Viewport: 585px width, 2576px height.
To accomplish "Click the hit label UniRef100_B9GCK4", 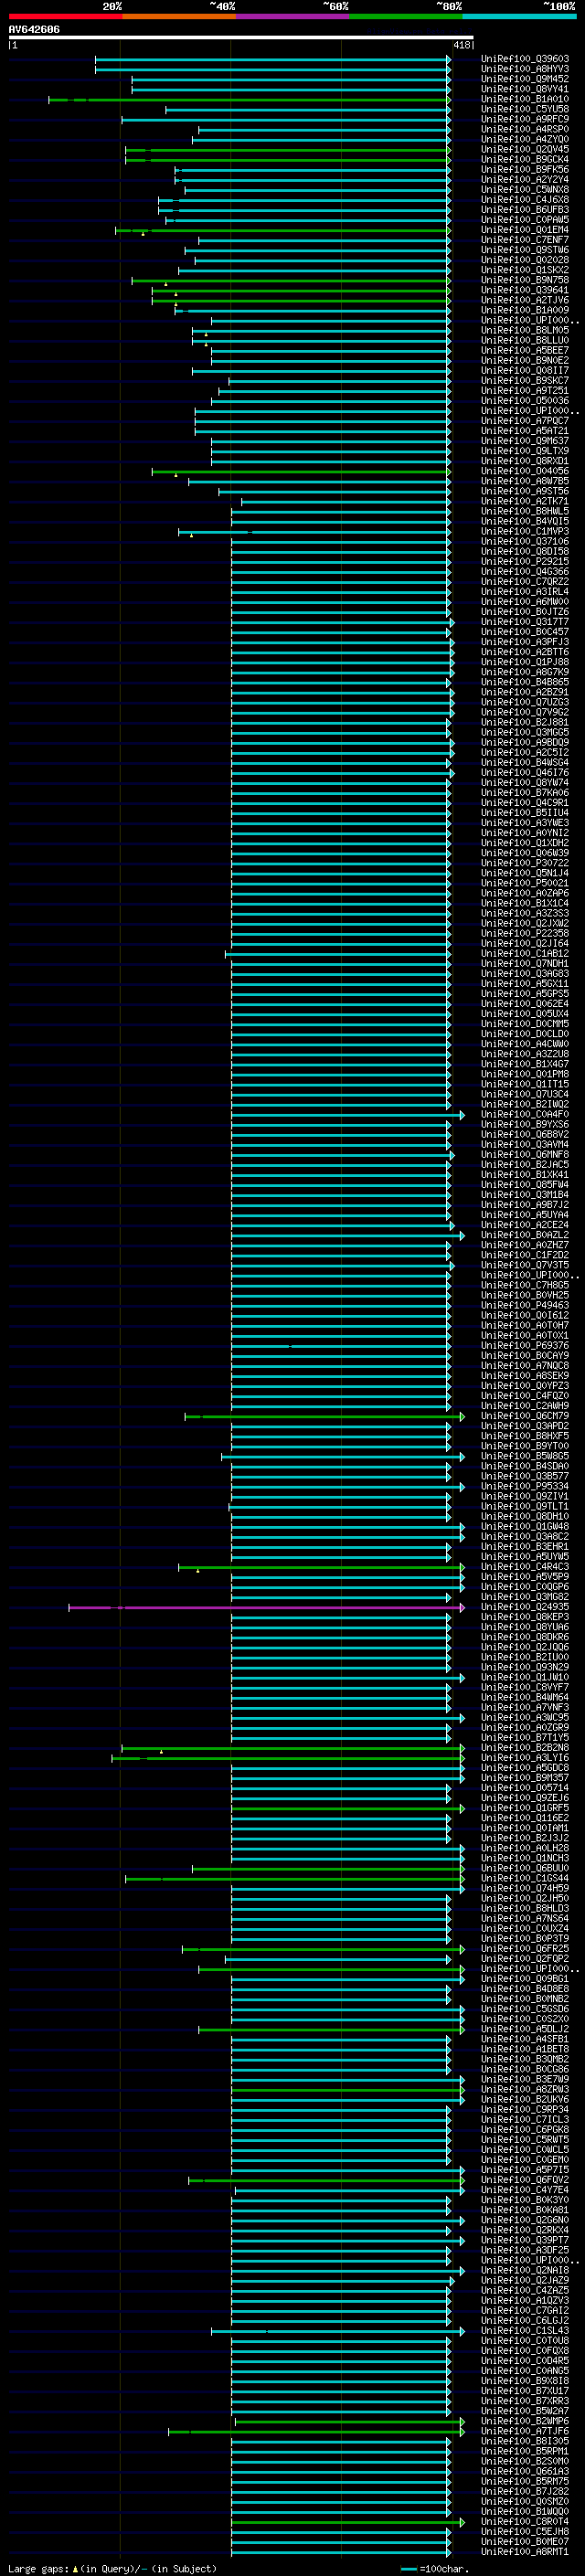I will tap(525, 159).
